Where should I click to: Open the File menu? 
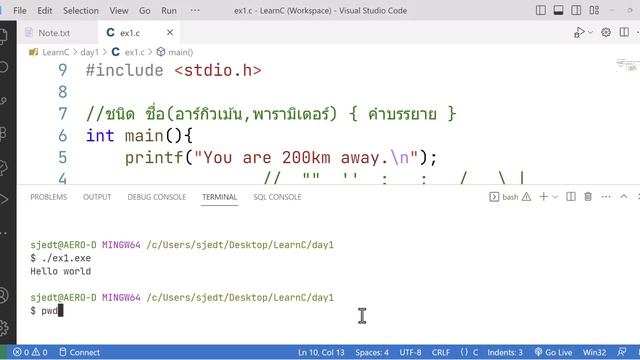point(20,11)
